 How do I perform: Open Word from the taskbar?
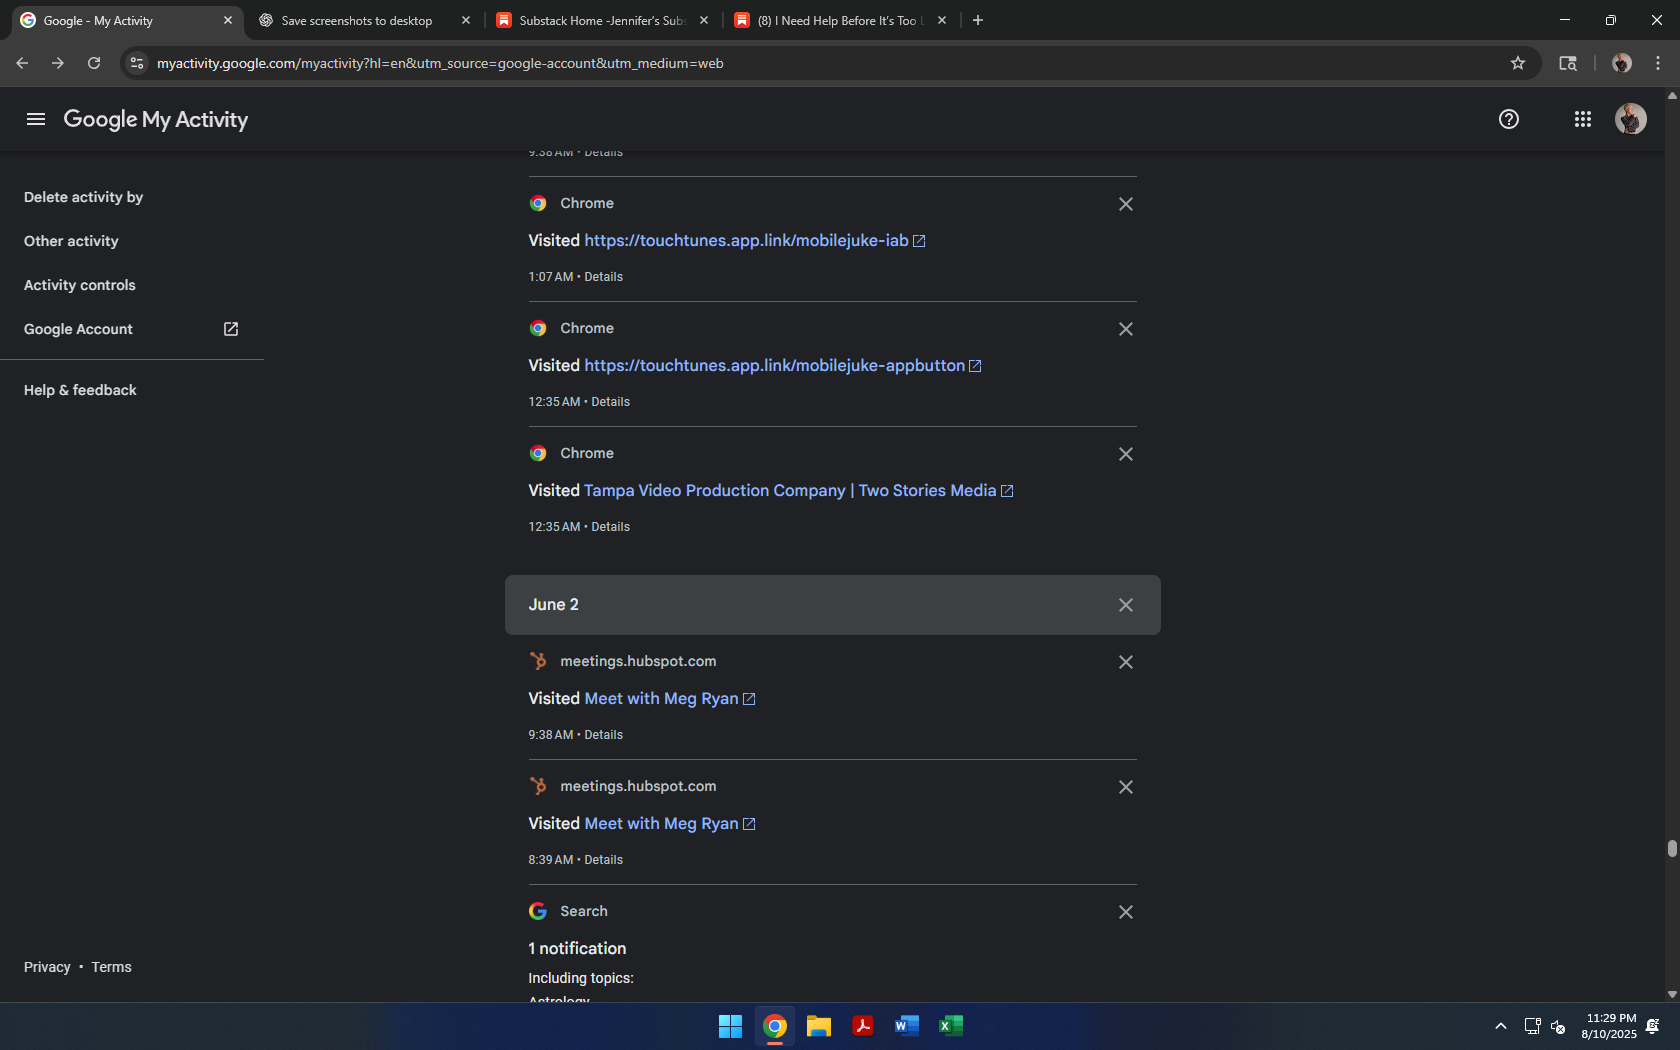[907, 1026]
